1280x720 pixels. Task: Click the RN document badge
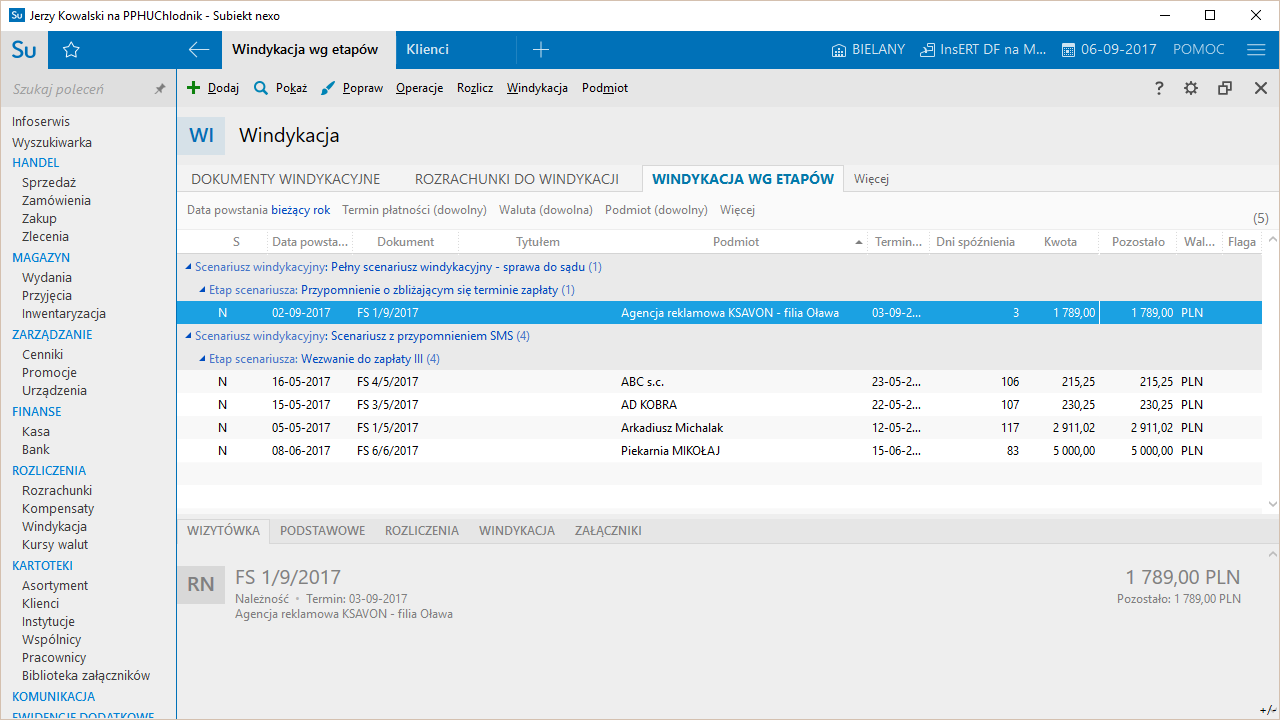(201, 585)
